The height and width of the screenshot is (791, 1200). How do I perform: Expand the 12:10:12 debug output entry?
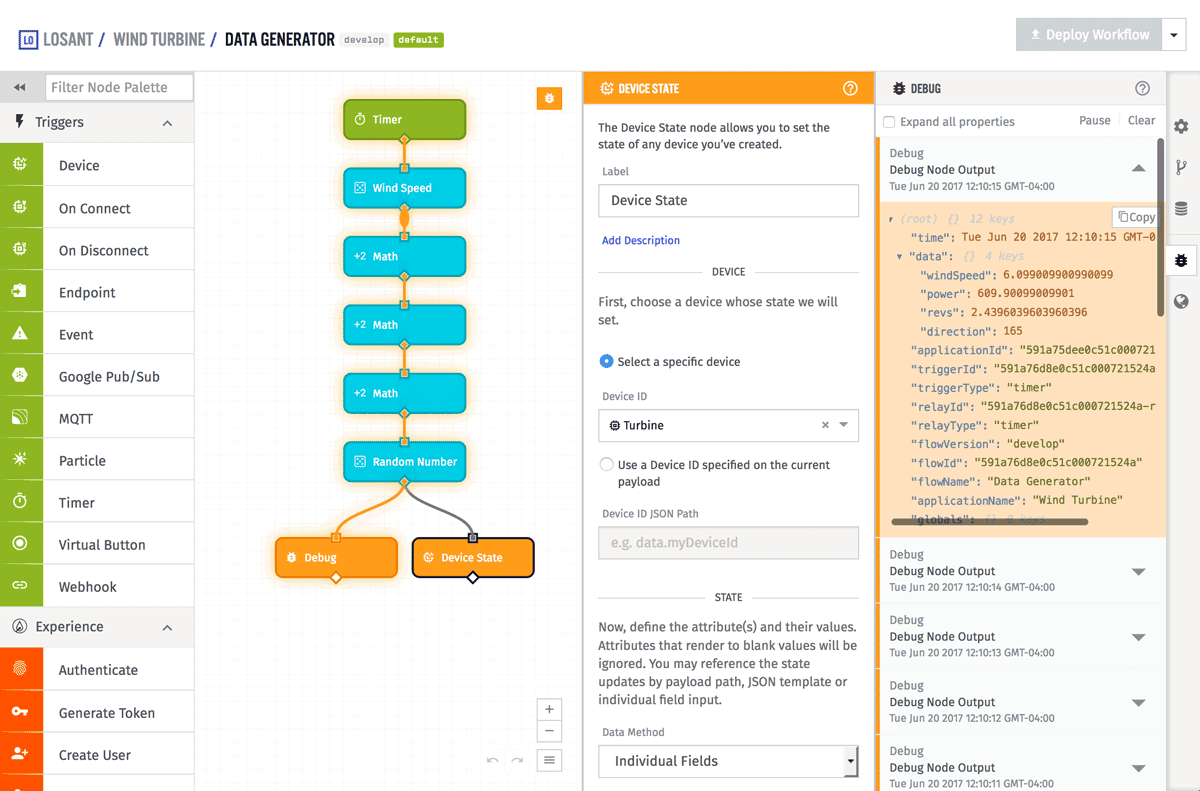[1138, 703]
